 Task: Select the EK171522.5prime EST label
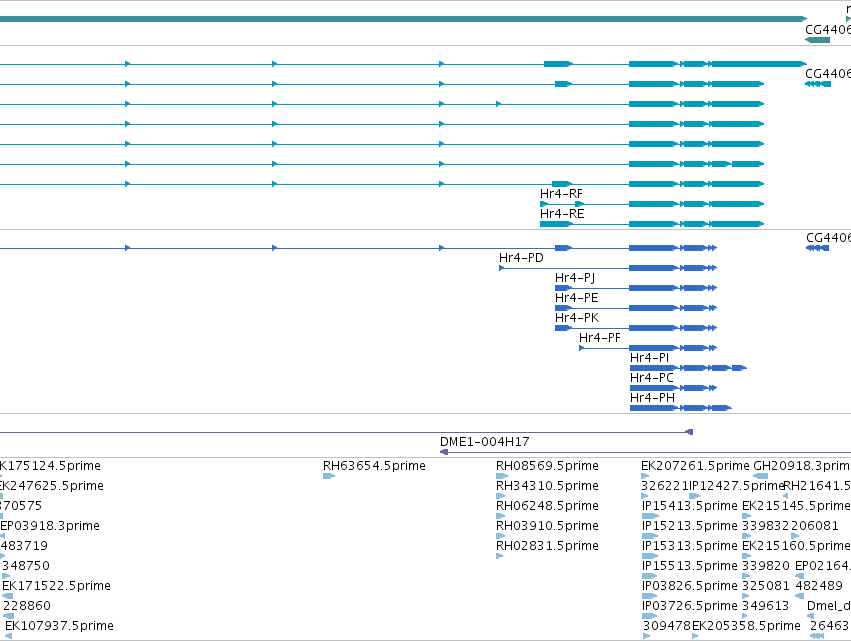(x=56, y=586)
